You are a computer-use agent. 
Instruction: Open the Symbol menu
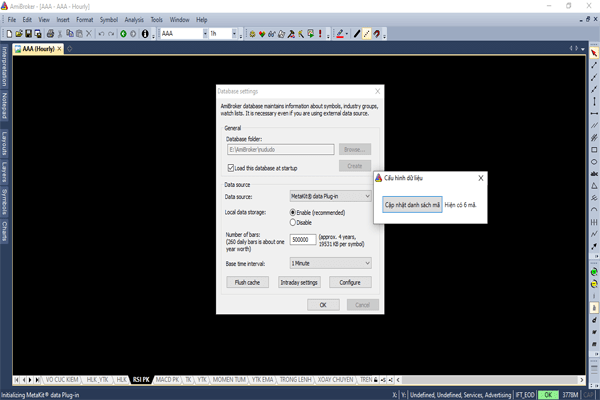109,20
